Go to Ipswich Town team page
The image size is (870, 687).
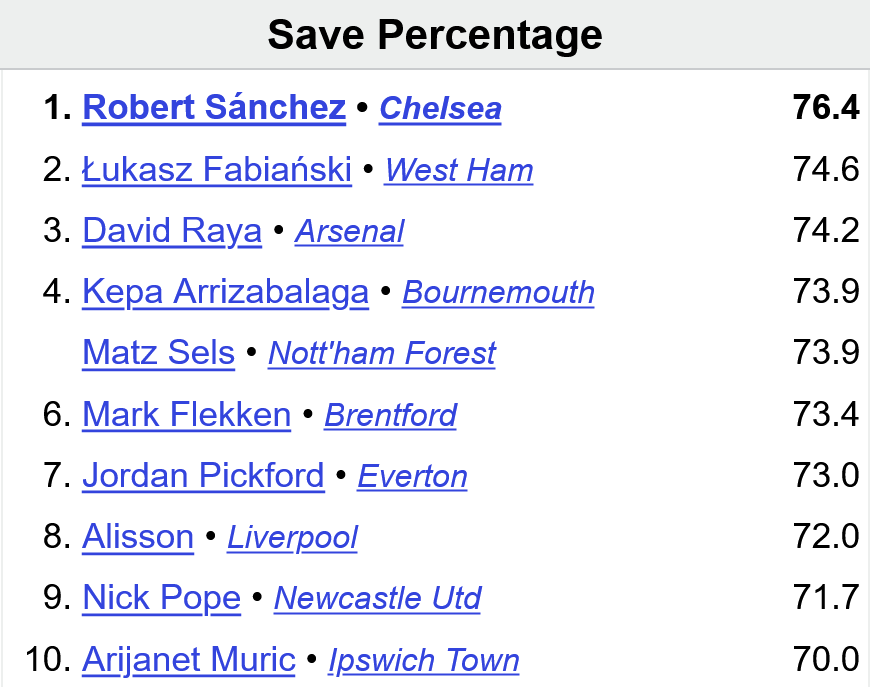(x=424, y=660)
